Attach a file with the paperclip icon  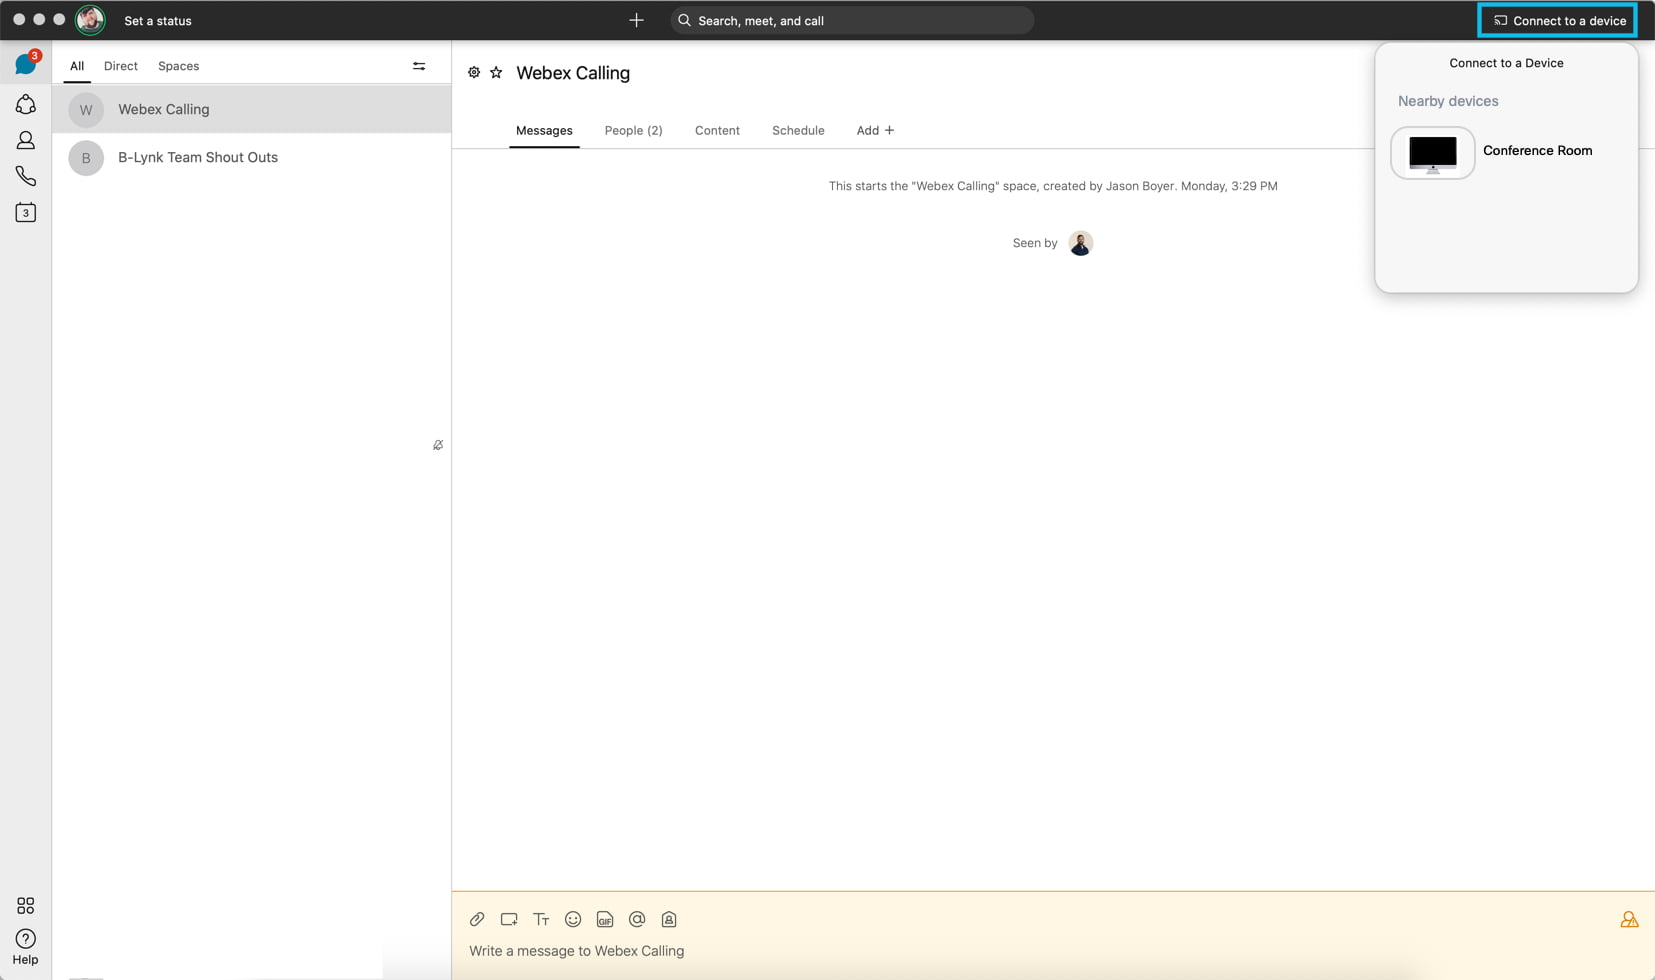pos(477,919)
